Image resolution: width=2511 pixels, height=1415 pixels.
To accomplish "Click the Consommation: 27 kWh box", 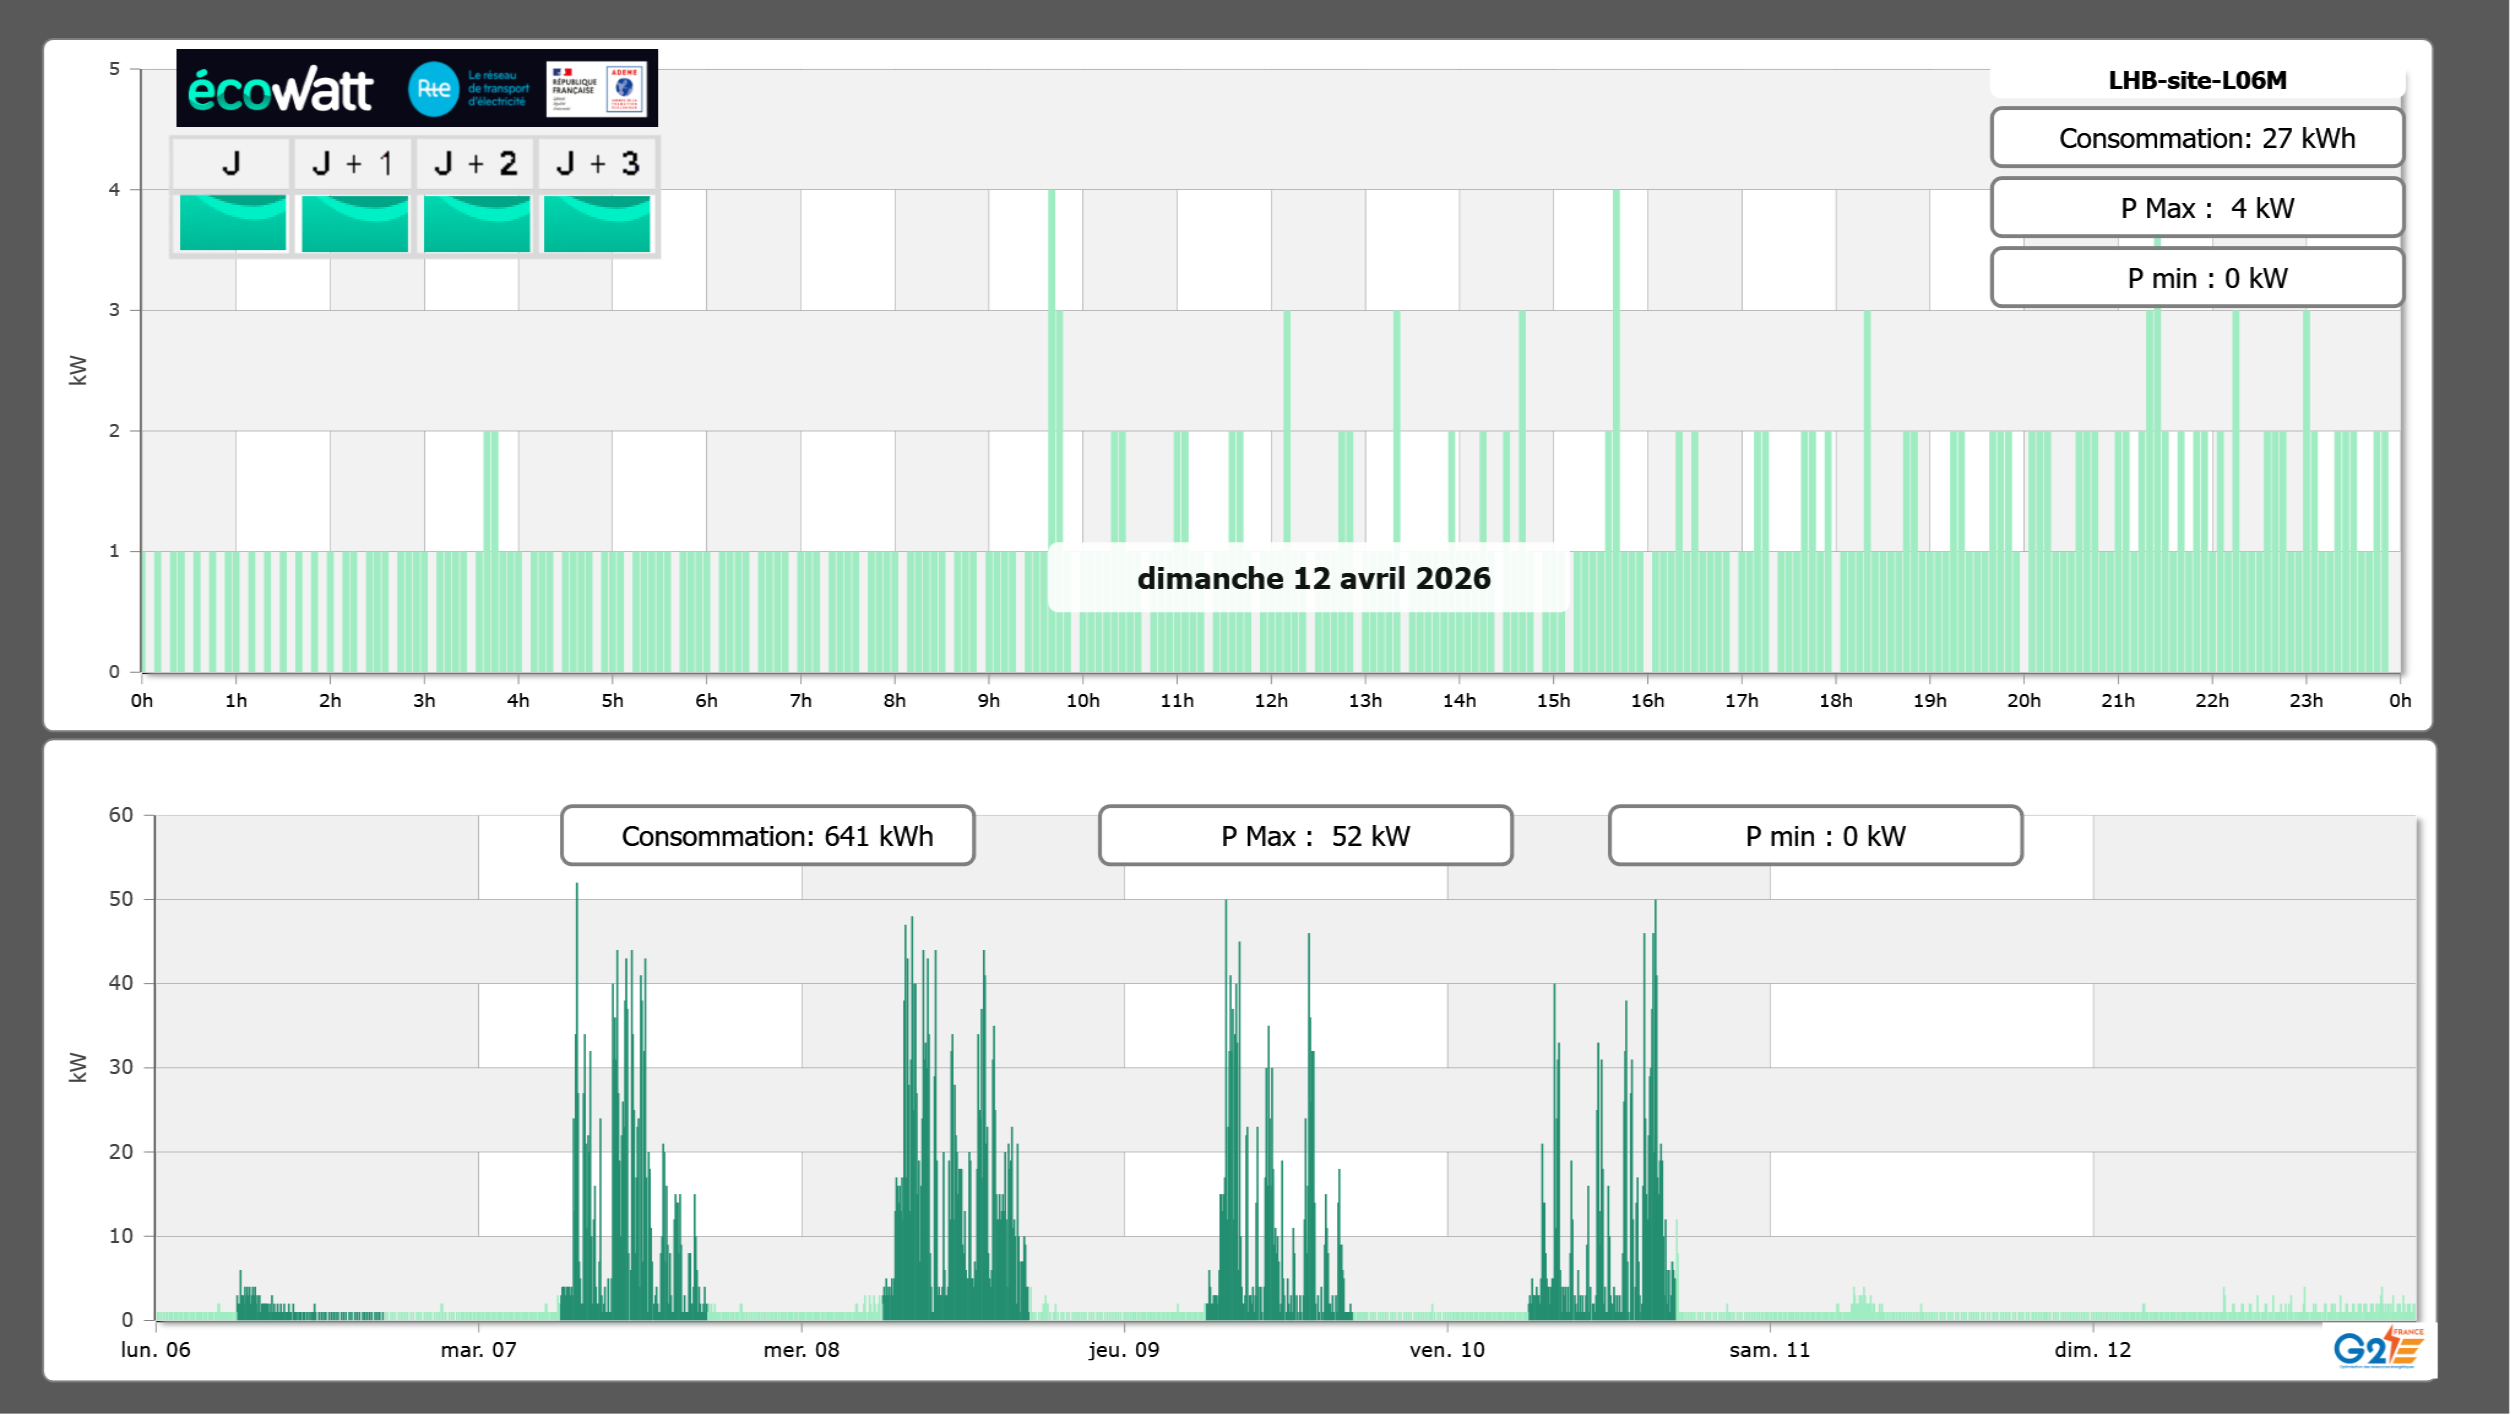I will pos(2197,138).
